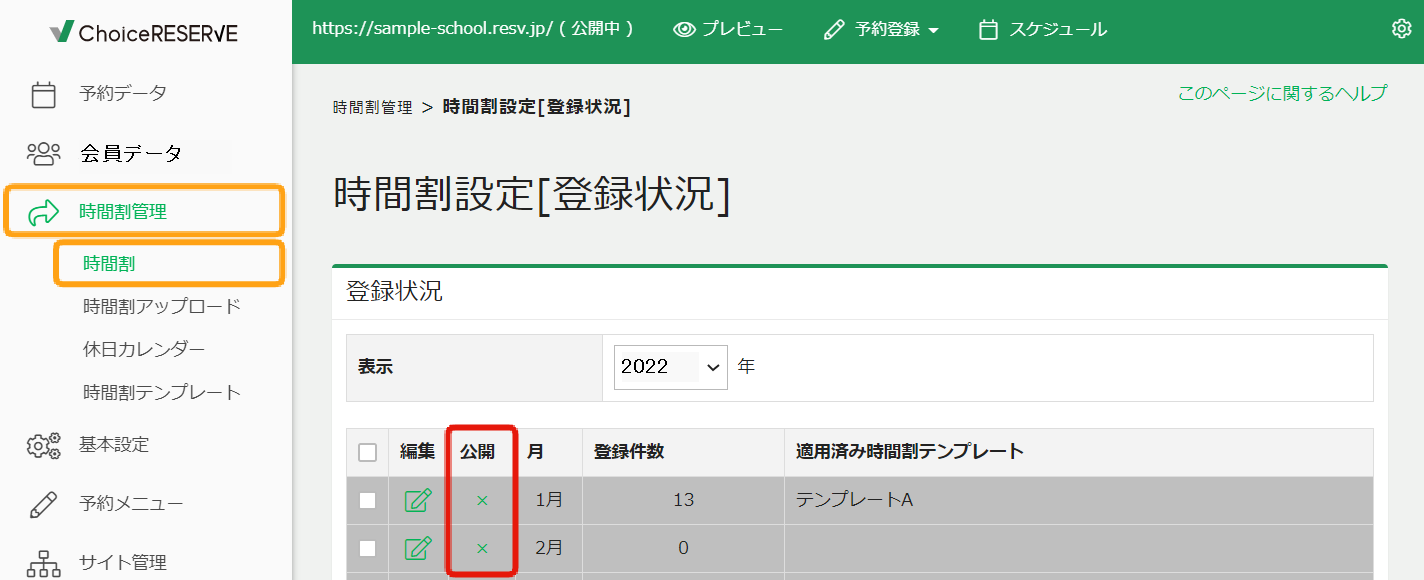Click the 1月 month cell
The image size is (1424, 580).
pyautogui.click(x=549, y=500)
